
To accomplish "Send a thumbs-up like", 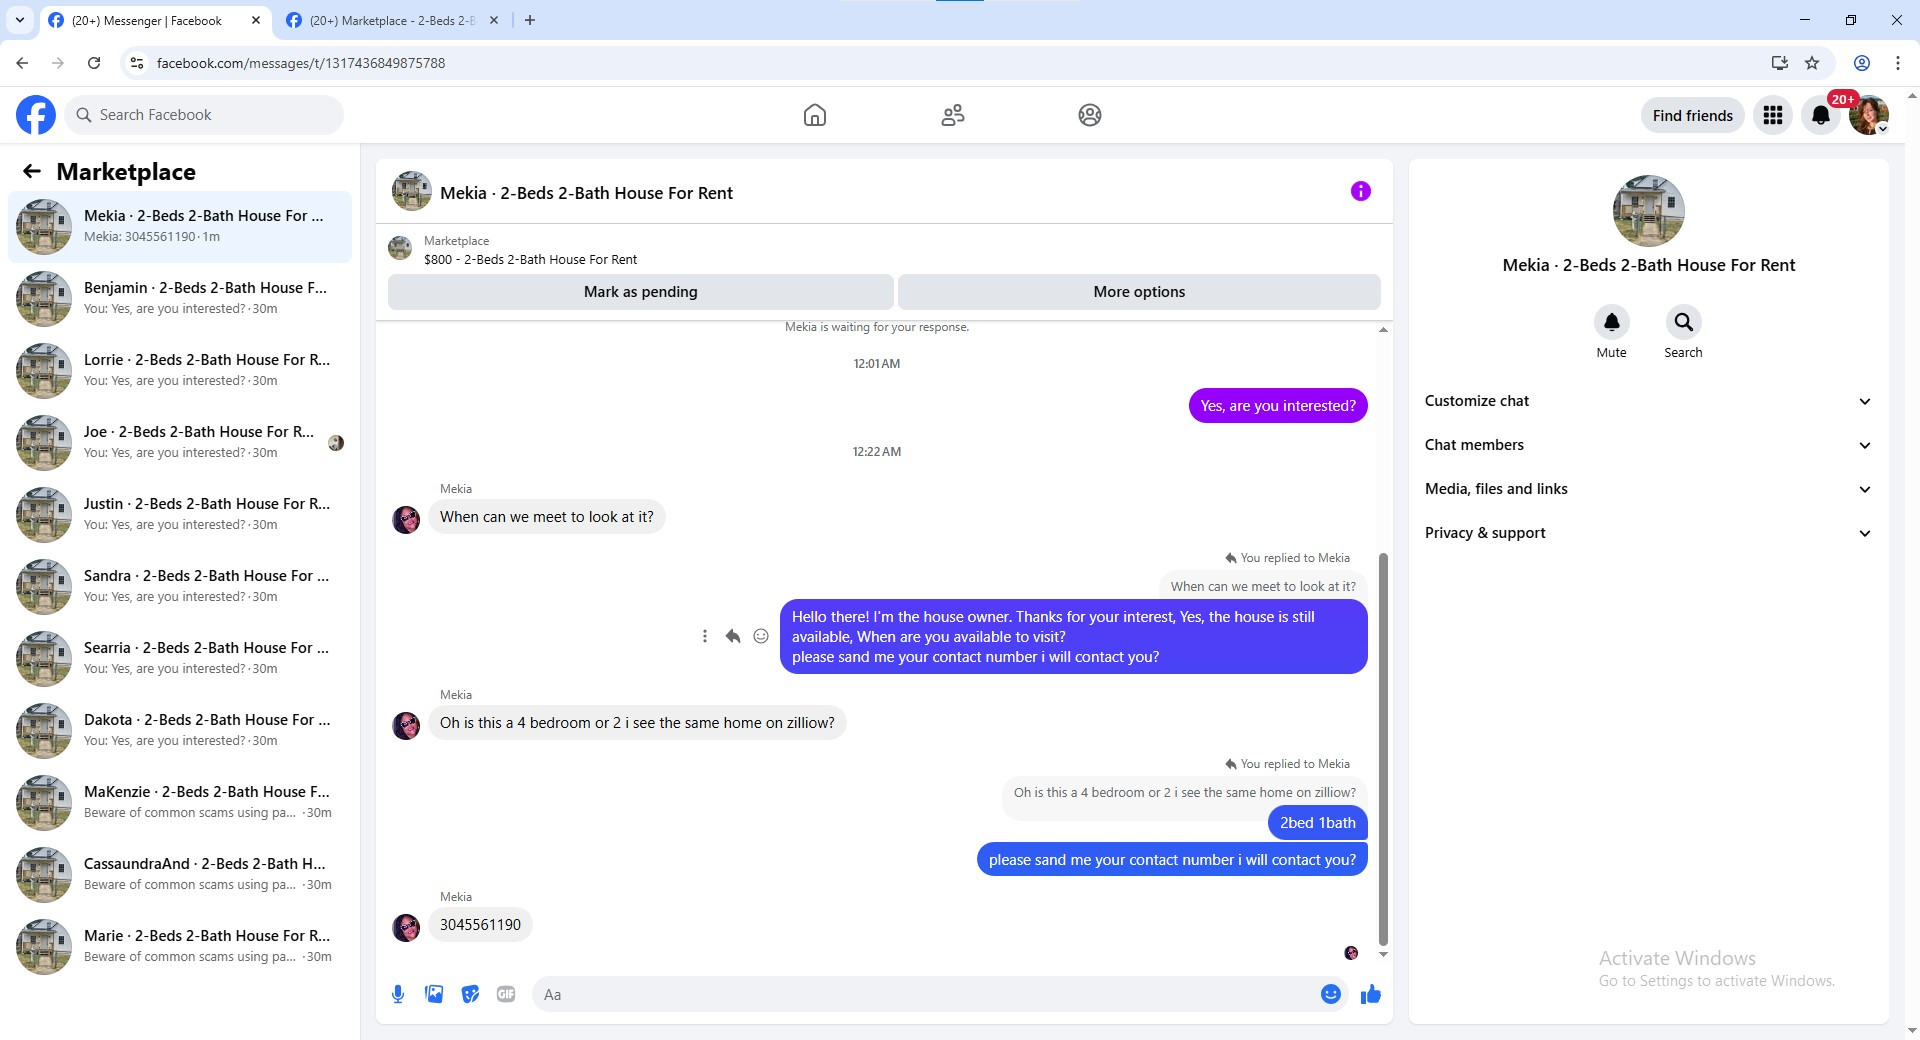I will [x=1371, y=994].
